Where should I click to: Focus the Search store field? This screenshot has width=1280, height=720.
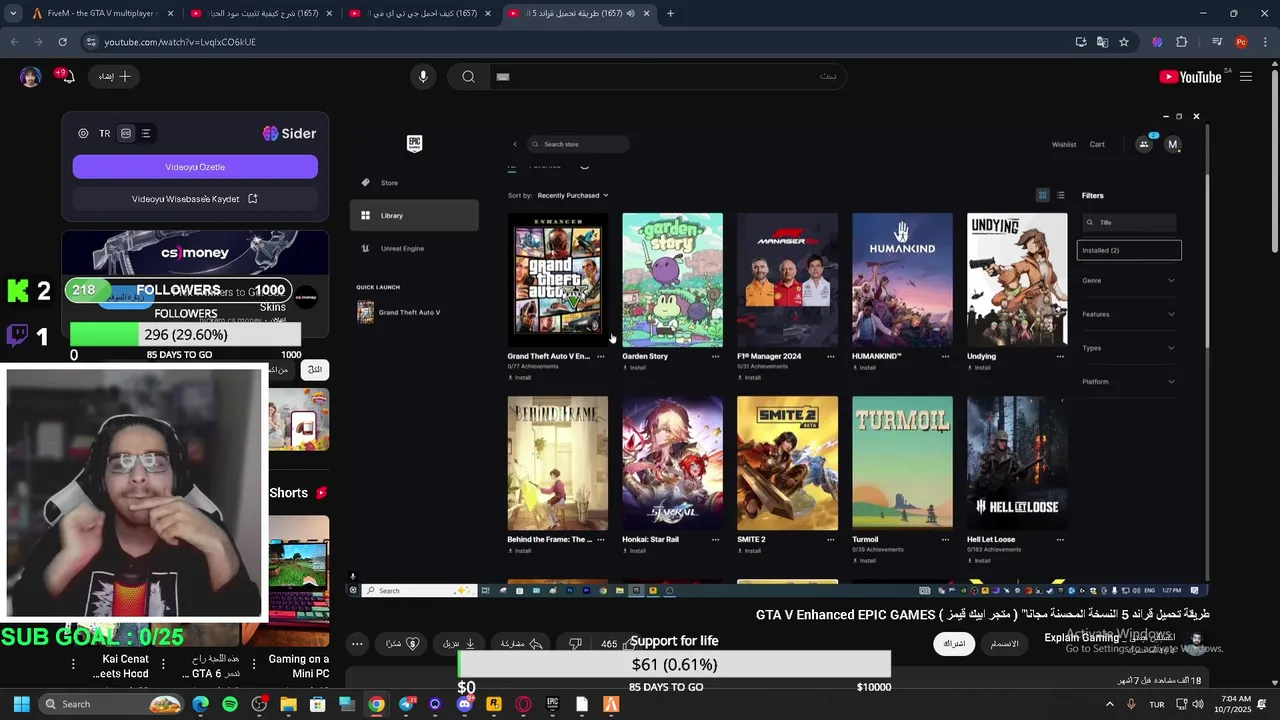(579, 144)
